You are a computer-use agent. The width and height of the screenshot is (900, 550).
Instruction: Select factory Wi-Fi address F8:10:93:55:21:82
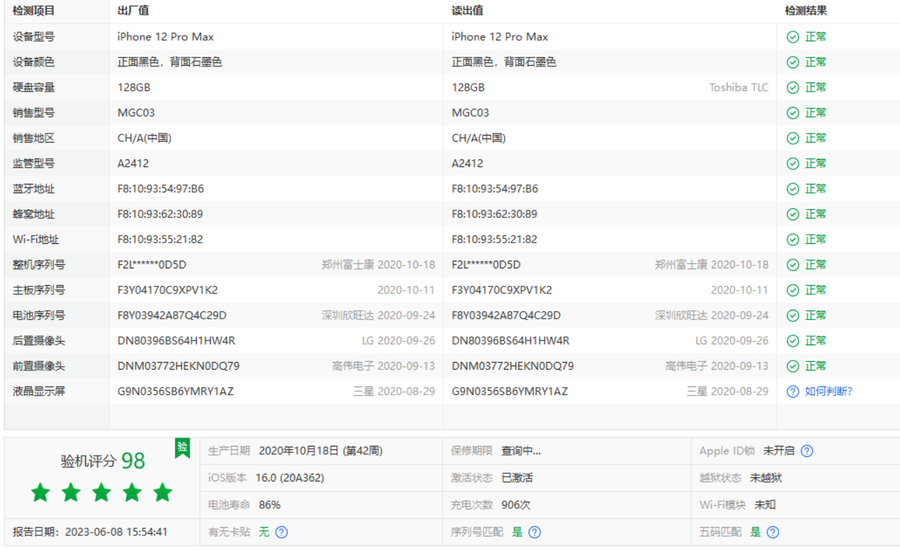(160, 239)
